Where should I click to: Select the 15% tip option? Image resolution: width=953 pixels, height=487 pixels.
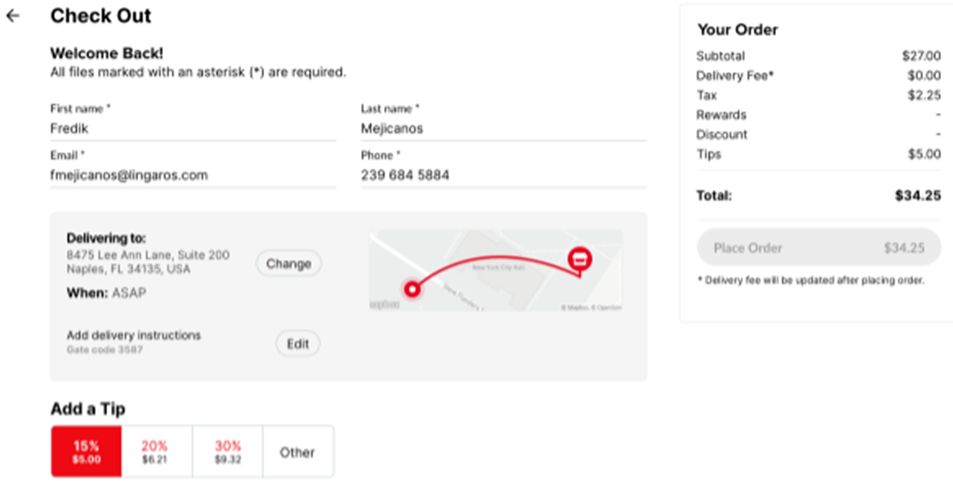[86, 452]
